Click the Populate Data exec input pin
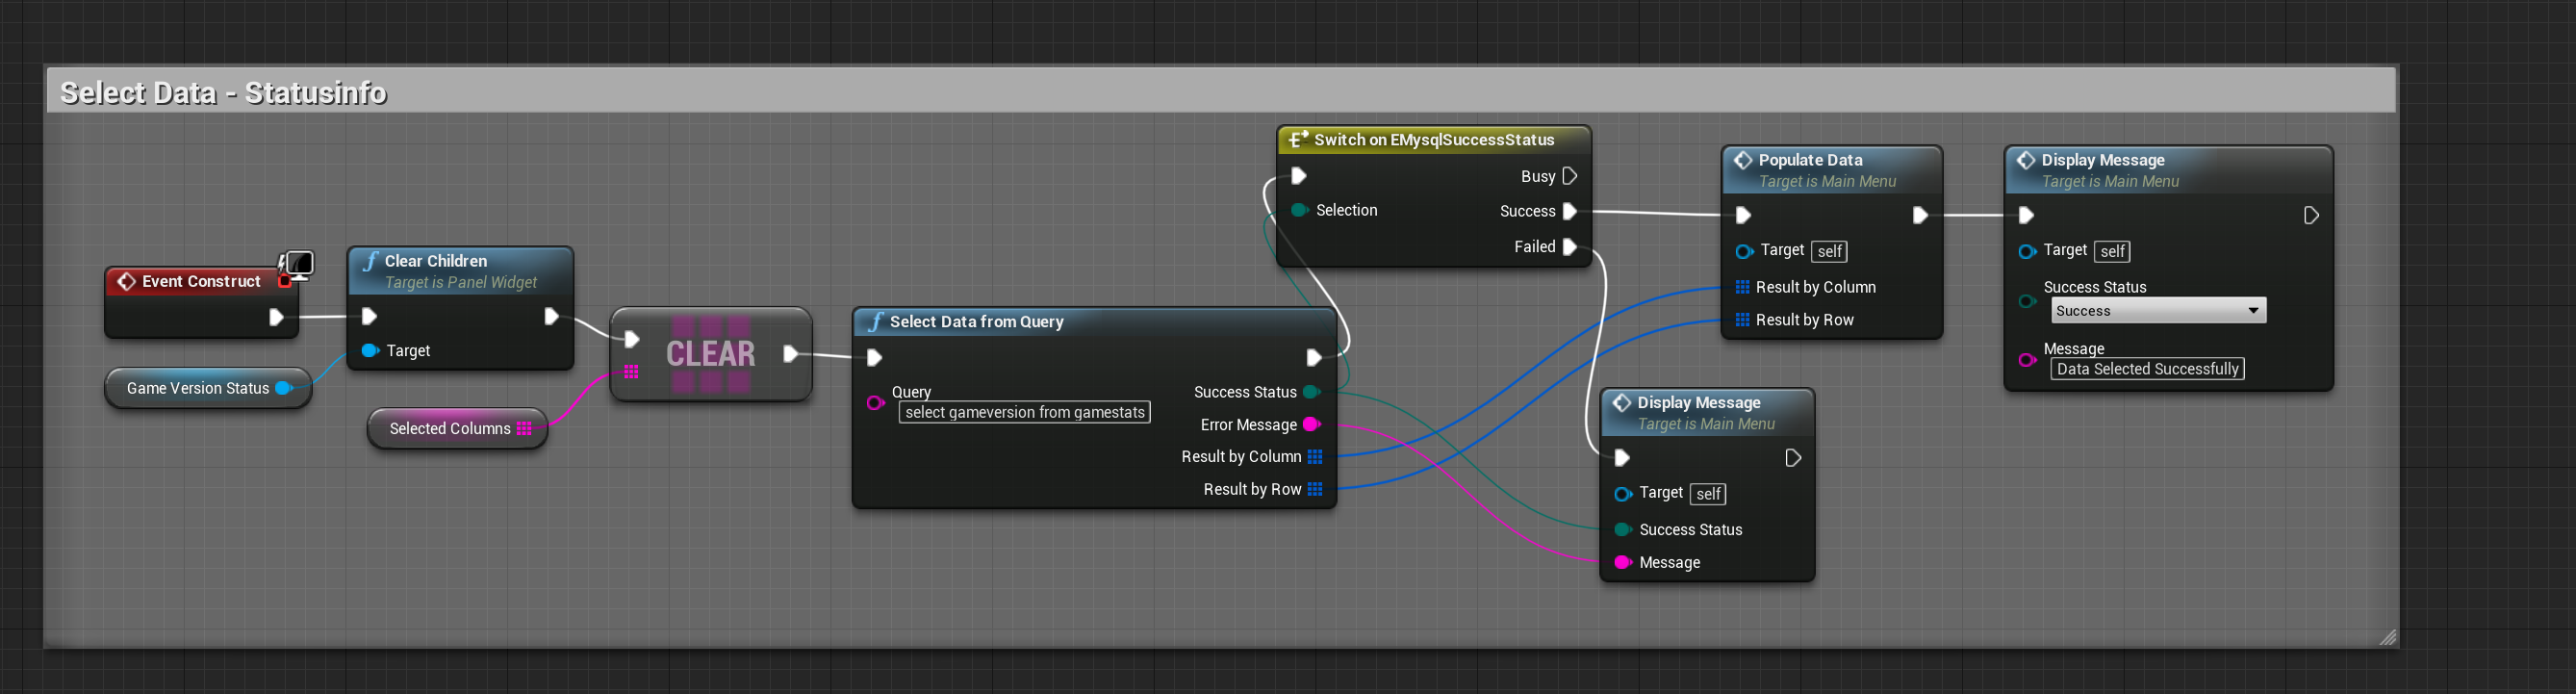Viewport: 2576px width, 694px height. [x=1743, y=215]
